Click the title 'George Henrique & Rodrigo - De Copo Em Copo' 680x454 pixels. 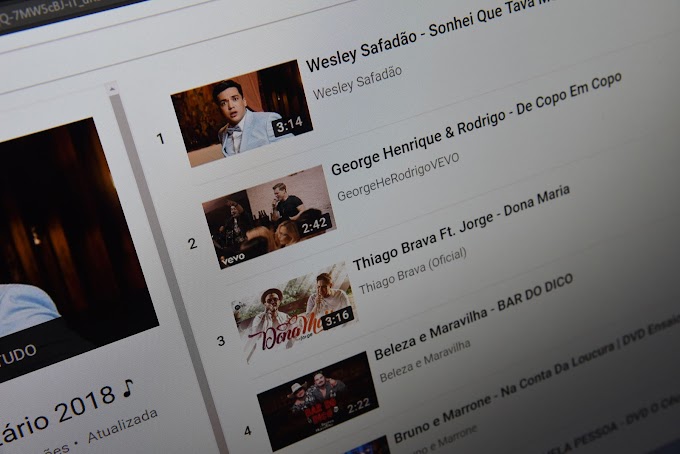pyautogui.click(x=476, y=124)
